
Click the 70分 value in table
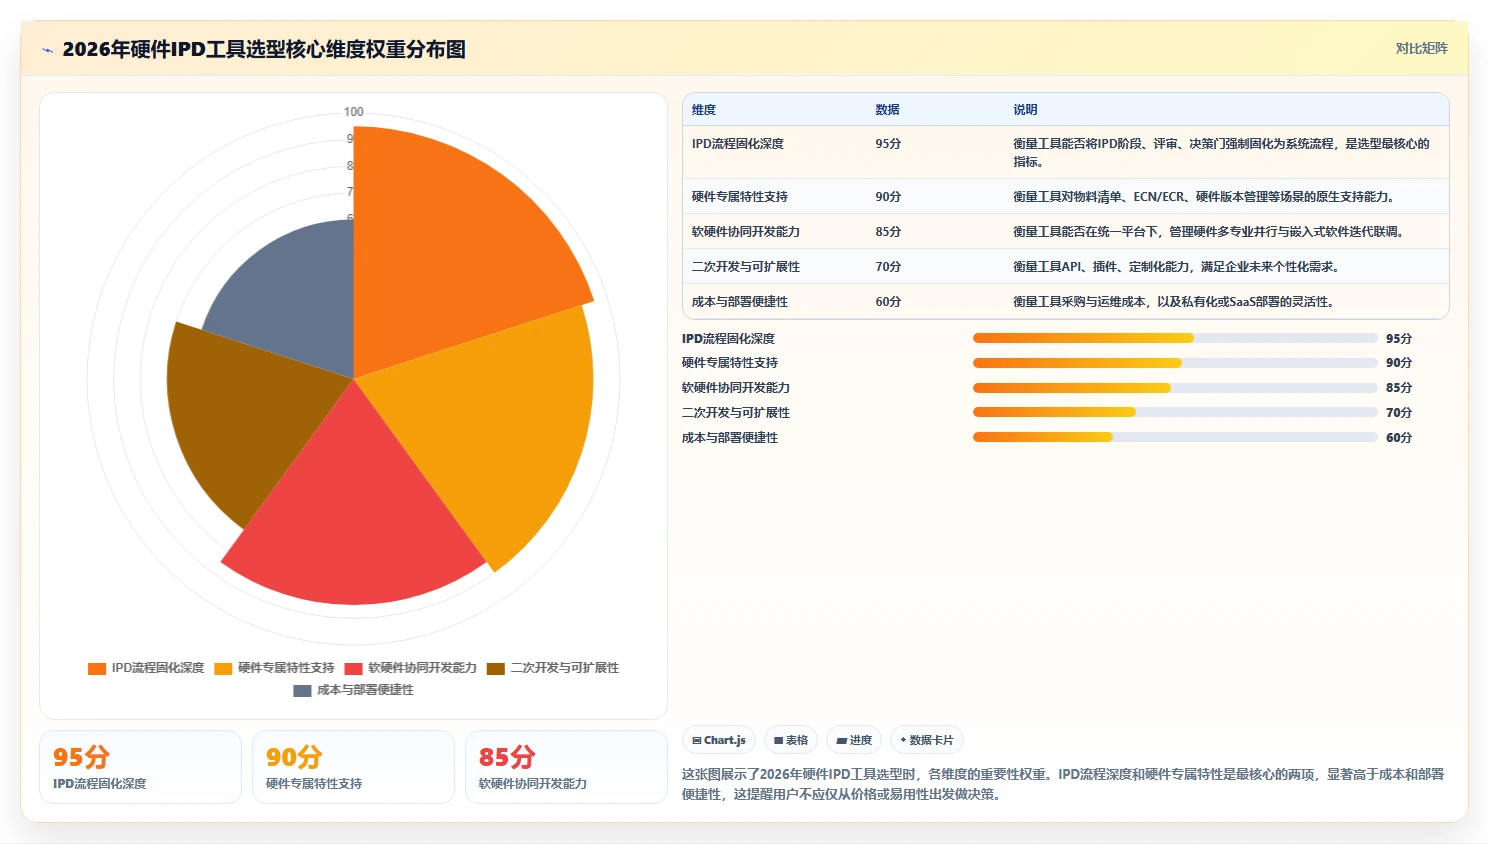(x=888, y=267)
